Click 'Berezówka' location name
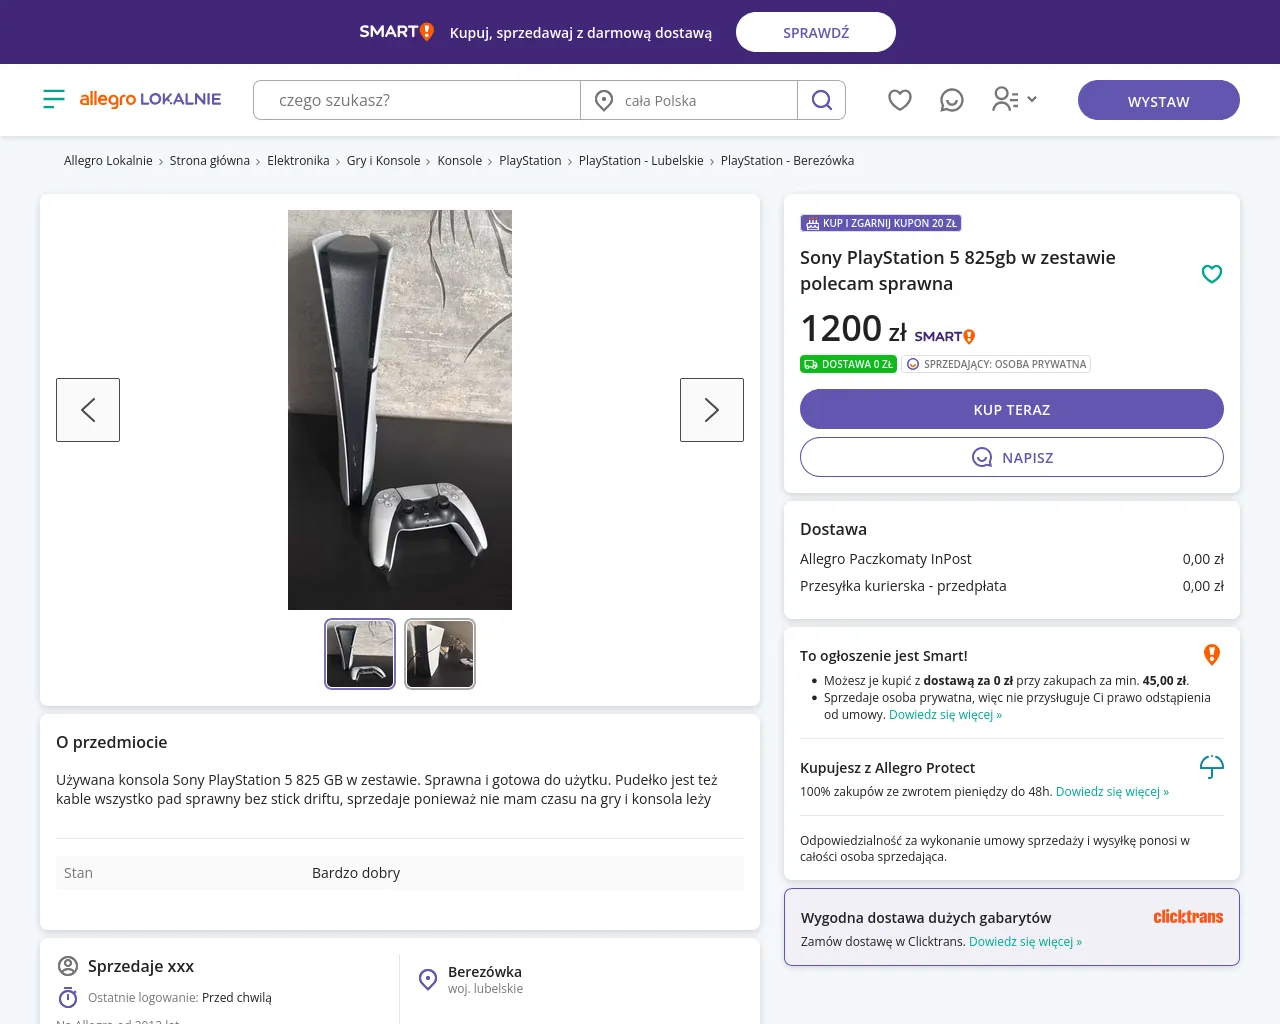The image size is (1280, 1024). pos(485,972)
